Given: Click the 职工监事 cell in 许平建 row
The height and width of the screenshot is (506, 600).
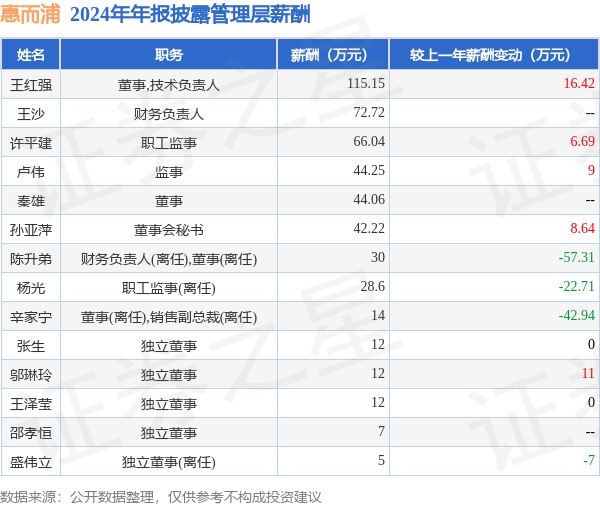Looking at the screenshot, I should [169, 143].
